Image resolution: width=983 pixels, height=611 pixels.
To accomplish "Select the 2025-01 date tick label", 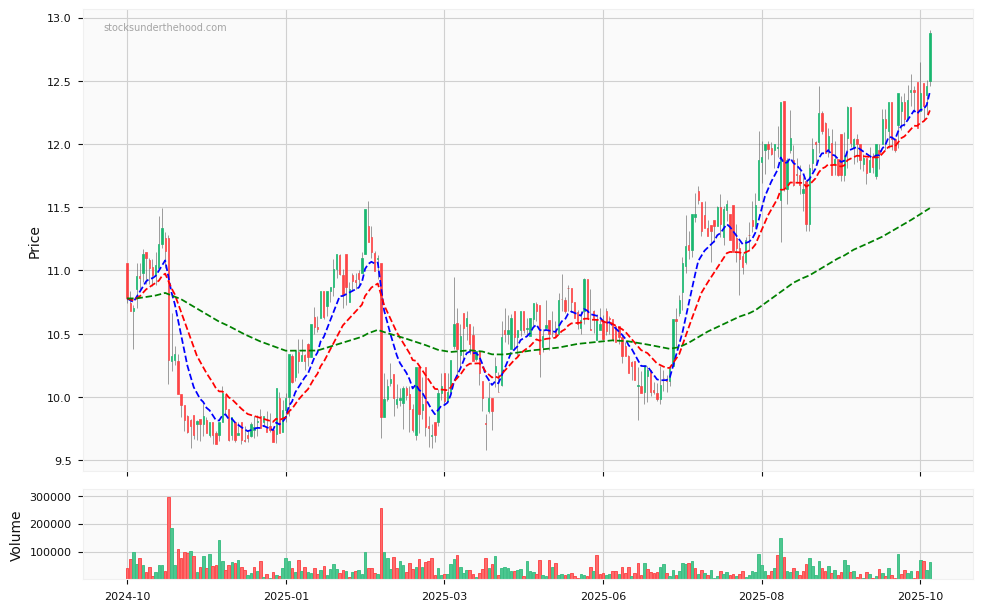I will pyautogui.click(x=286, y=596).
